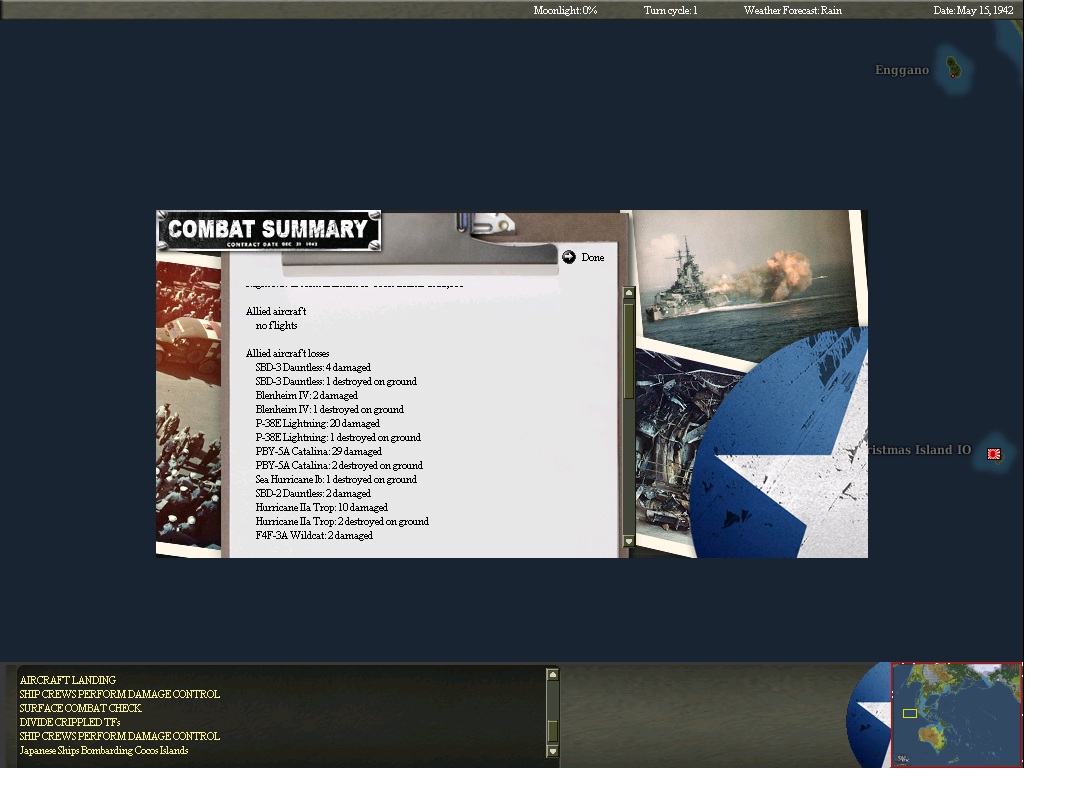Click 'AIRCRAFT LANDING' log entry
1080x810 pixels.
pos(68,681)
